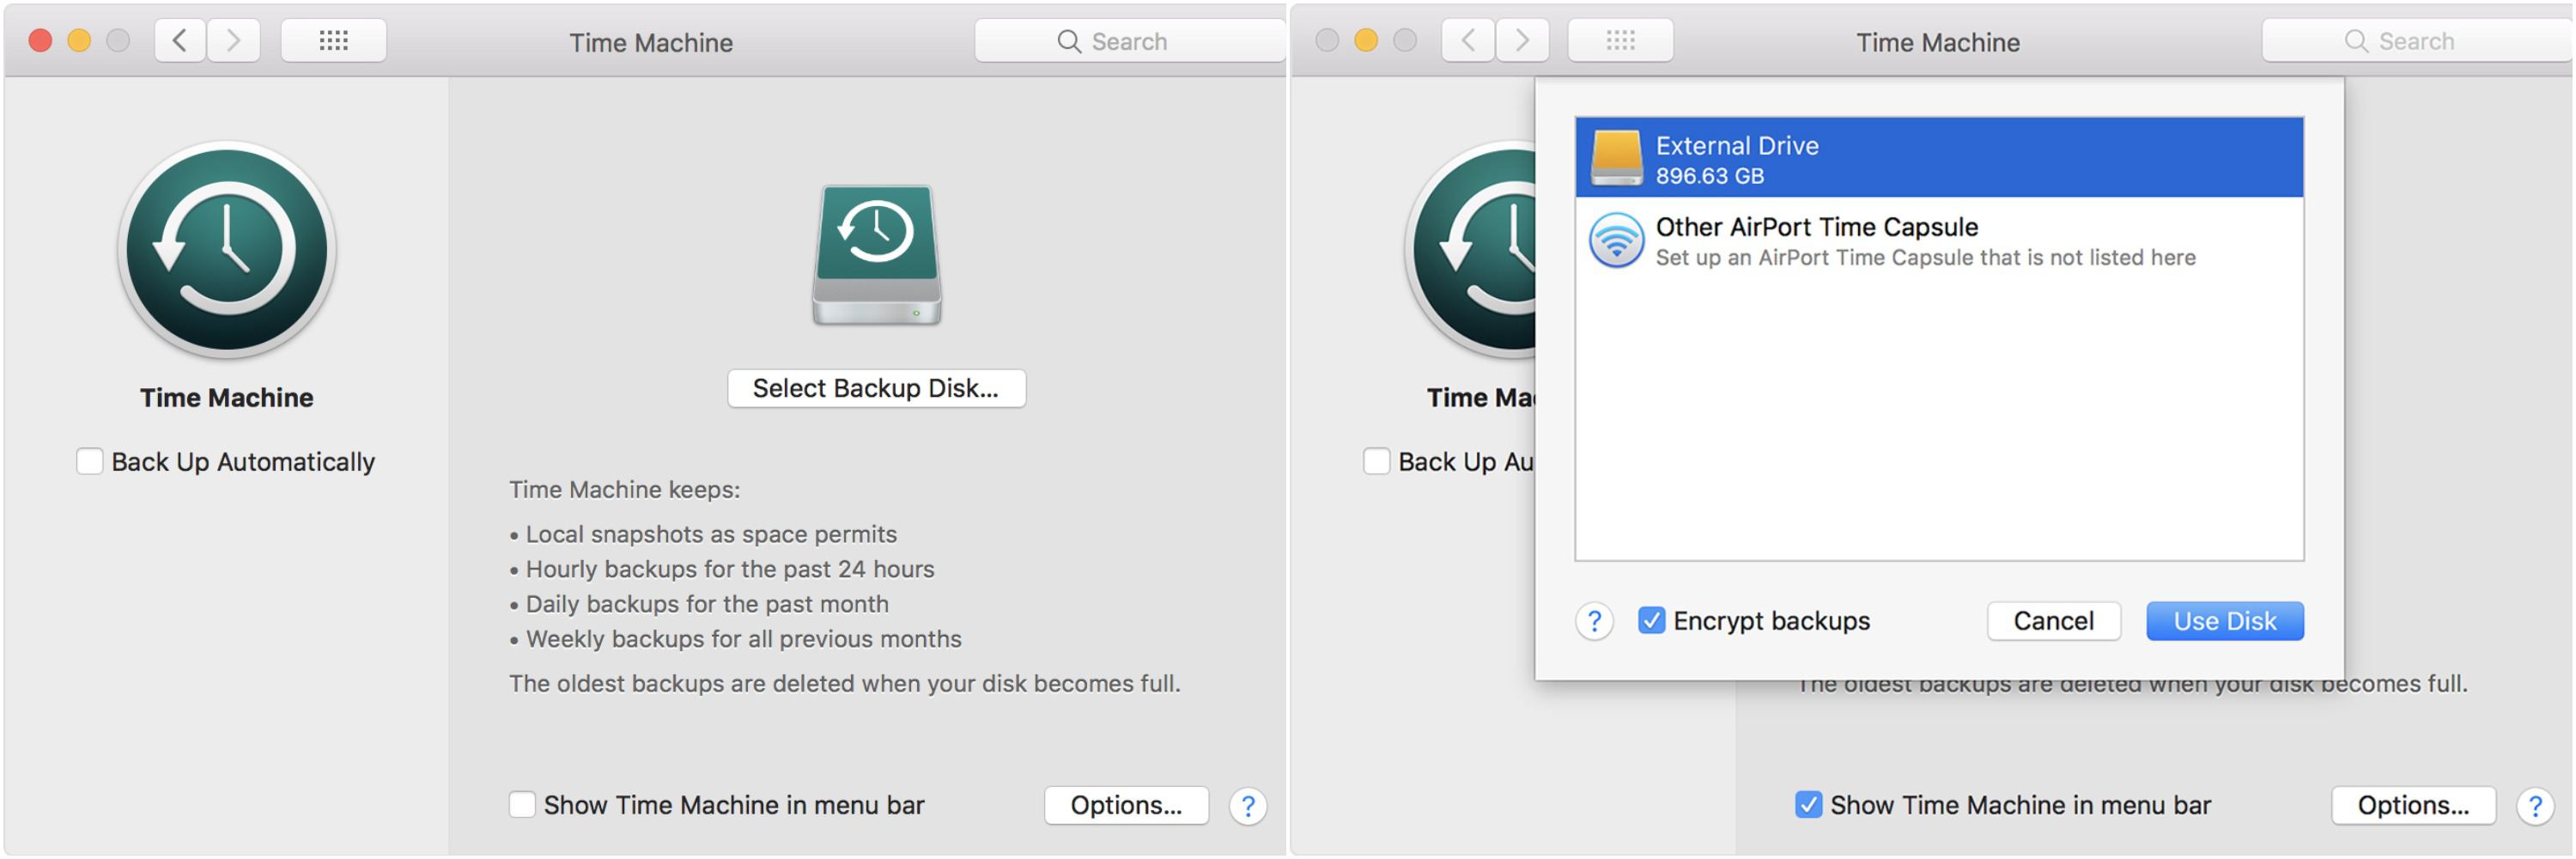Click Use Disk button
This screenshot has width=2576, height=859.
[x=2225, y=621]
